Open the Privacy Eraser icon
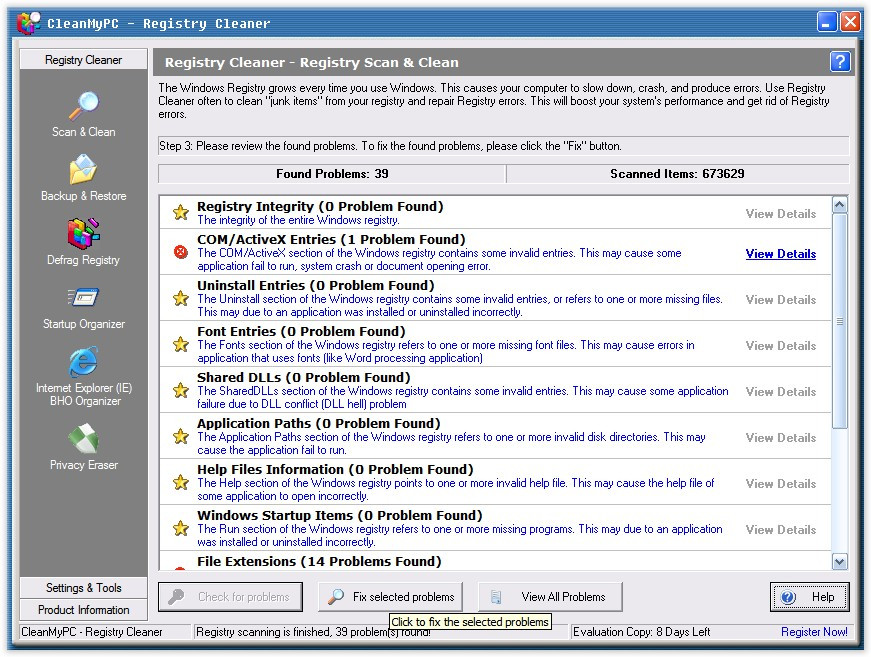The height and width of the screenshot is (657, 871). click(83, 438)
